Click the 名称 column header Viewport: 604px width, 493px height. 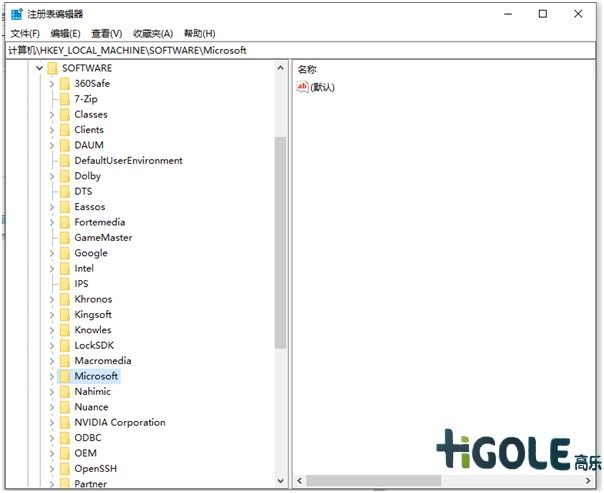tap(307, 69)
